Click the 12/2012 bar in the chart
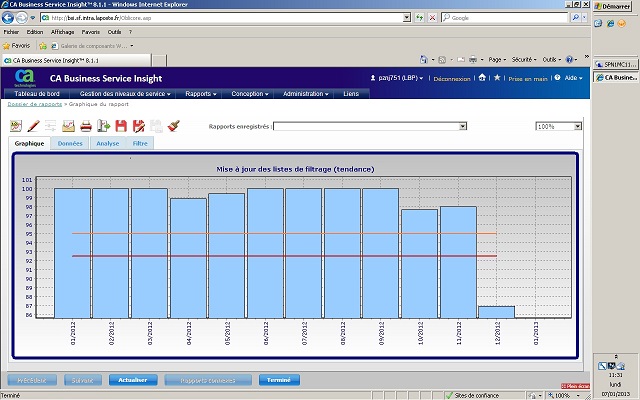This screenshot has height=400, width=640. point(496,312)
